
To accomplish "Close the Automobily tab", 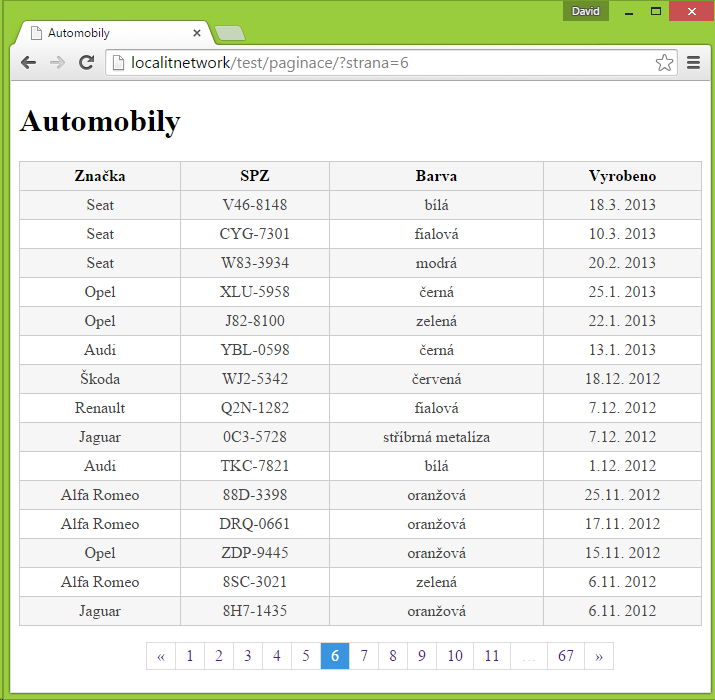I will pyautogui.click(x=197, y=33).
